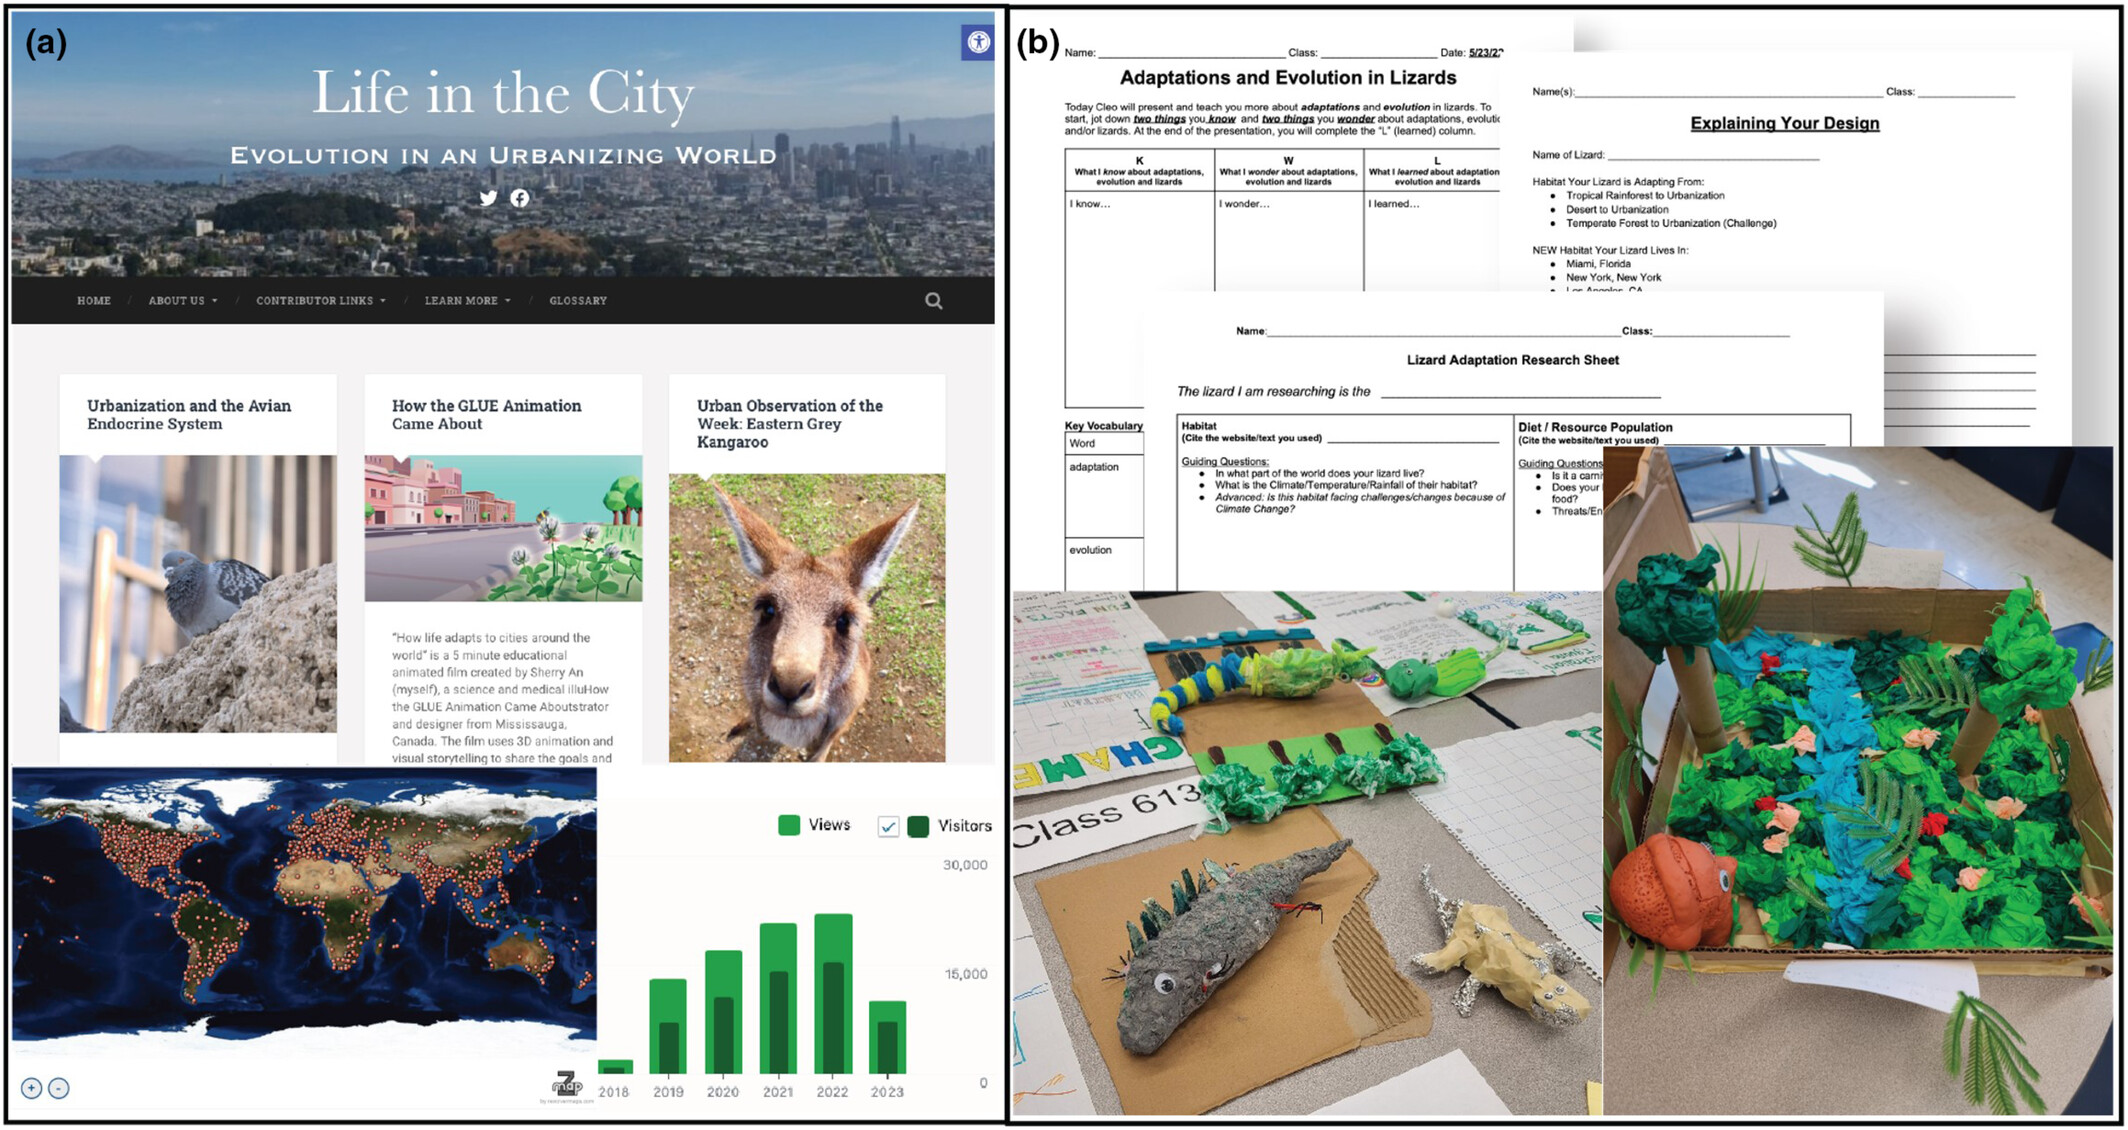2128x1130 pixels.
Task: Open the Facebook icon in banner
Action: [520, 198]
